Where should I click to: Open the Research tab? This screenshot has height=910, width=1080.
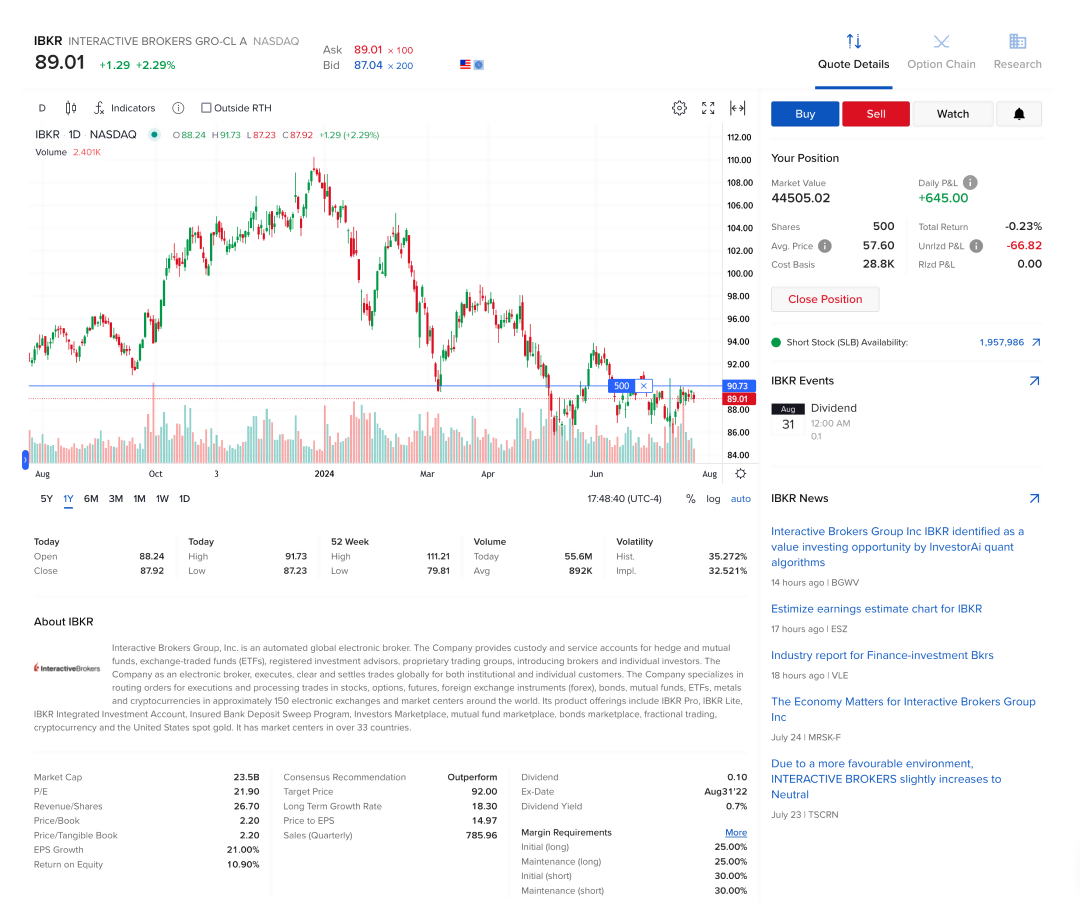[1017, 52]
